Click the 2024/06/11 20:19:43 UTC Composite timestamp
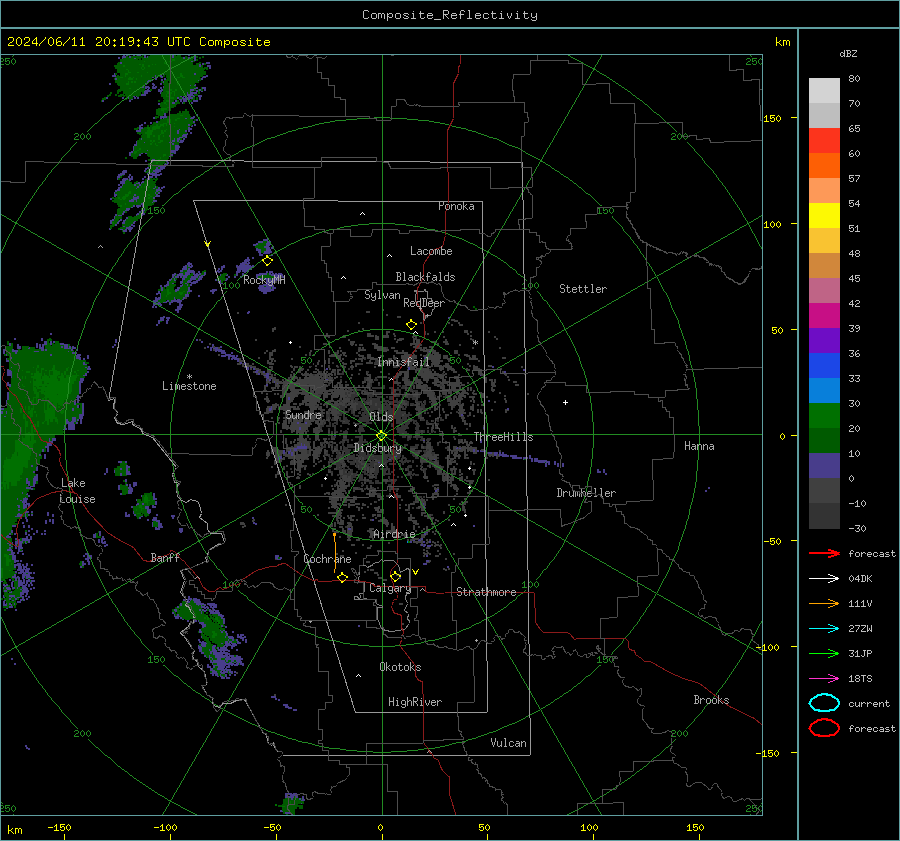The width and height of the screenshot is (900, 841). (138, 42)
